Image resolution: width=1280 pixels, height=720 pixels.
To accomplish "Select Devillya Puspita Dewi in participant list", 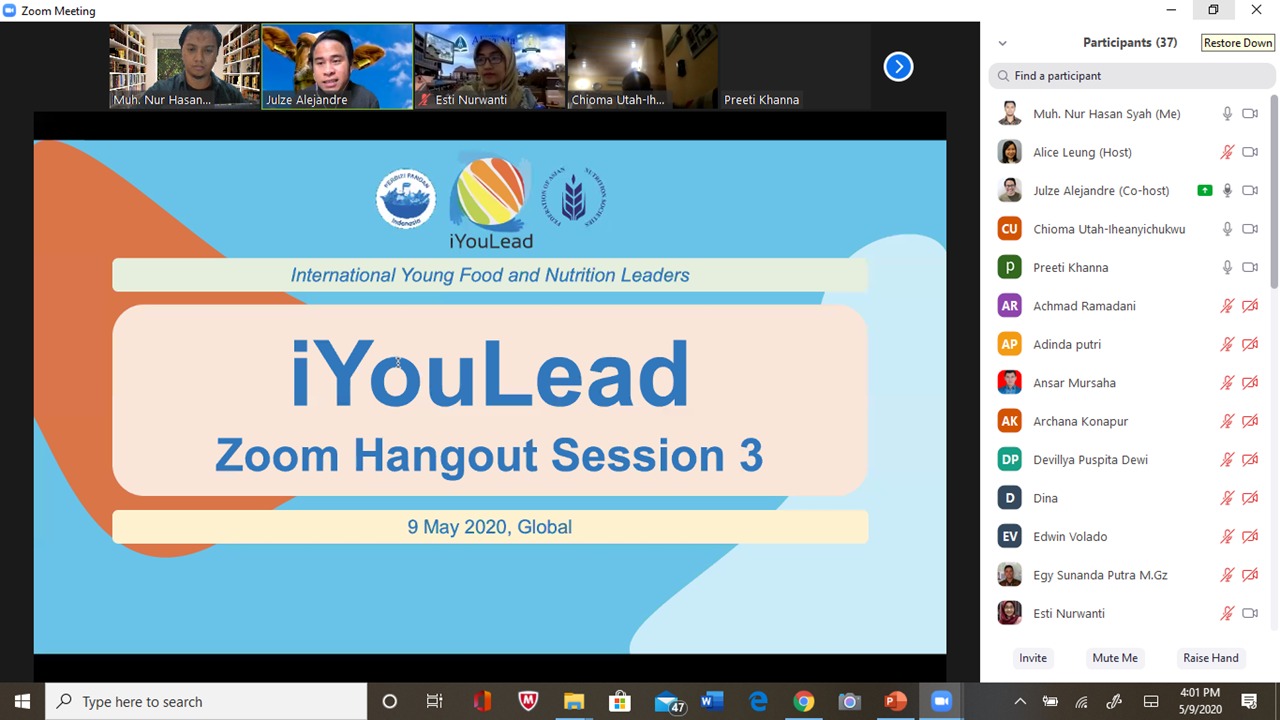I will pyautogui.click(x=1090, y=460).
